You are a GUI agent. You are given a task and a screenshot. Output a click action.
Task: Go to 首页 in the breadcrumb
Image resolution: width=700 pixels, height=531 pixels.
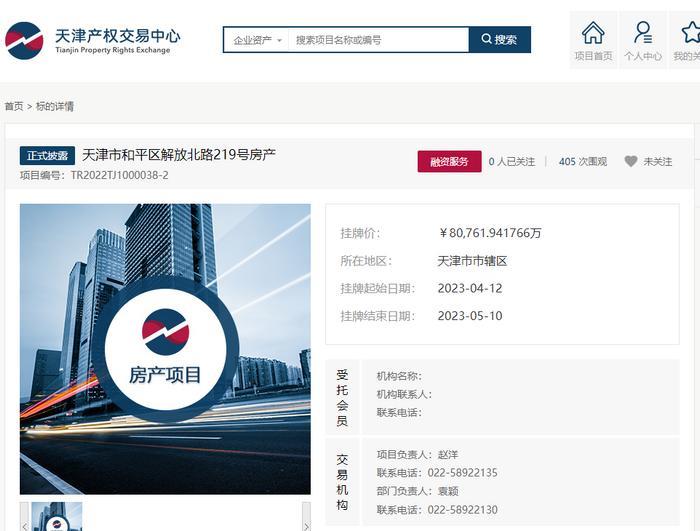(14, 106)
